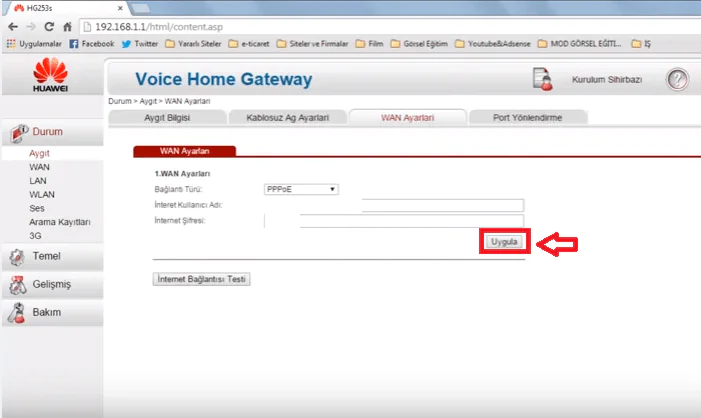Viewport: 701px width, 418px height.
Task: Expand the Bakım menu section
Action: click(x=52, y=312)
